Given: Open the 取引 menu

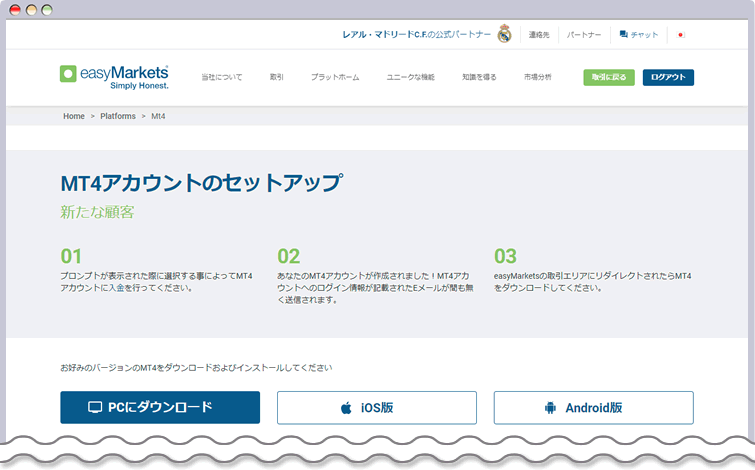Looking at the screenshot, I should pos(276,77).
